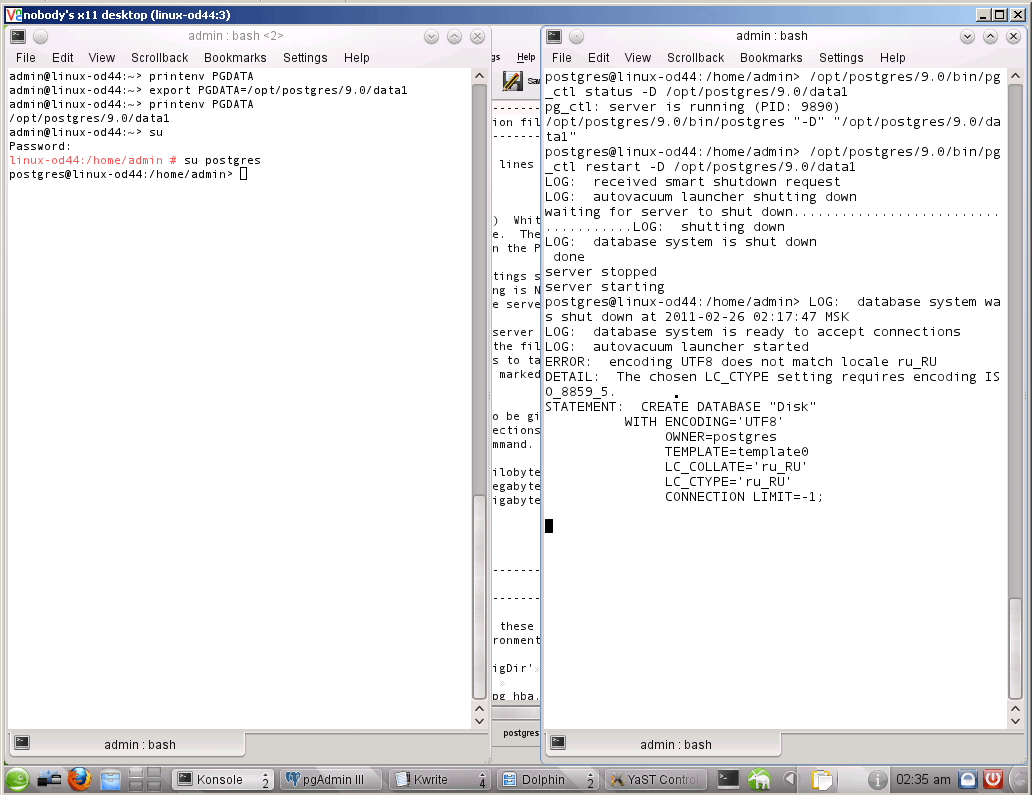Toggle the on-all-desktops pin in left Konsole title bar
This screenshot has width=1032, height=795.
click(x=41, y=37)
